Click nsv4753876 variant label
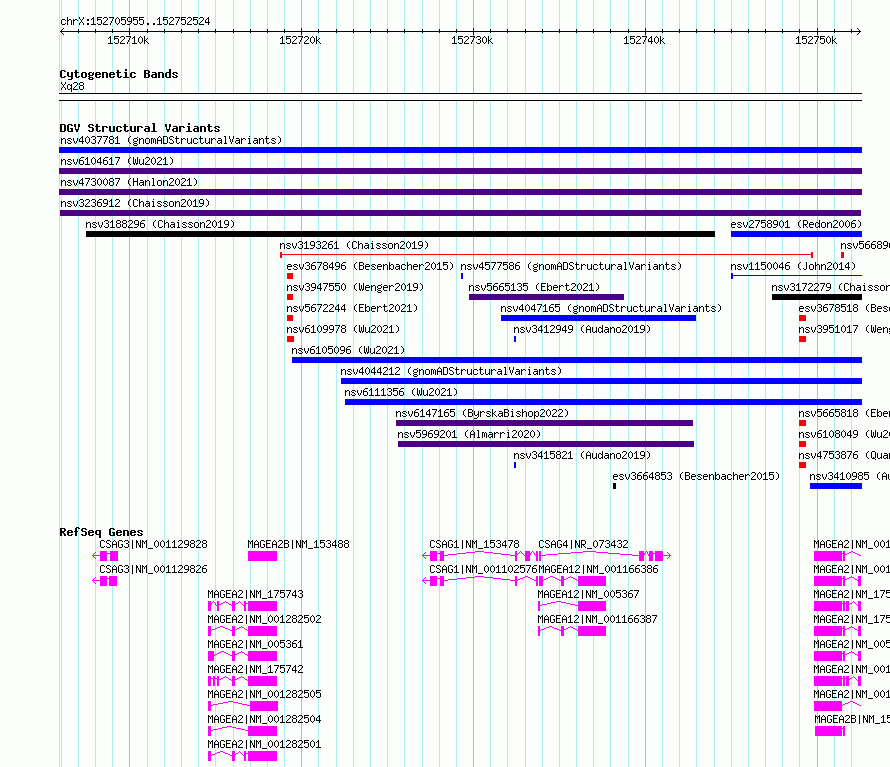Viewport: 890px width, 767px height. (x=843, y=455)
